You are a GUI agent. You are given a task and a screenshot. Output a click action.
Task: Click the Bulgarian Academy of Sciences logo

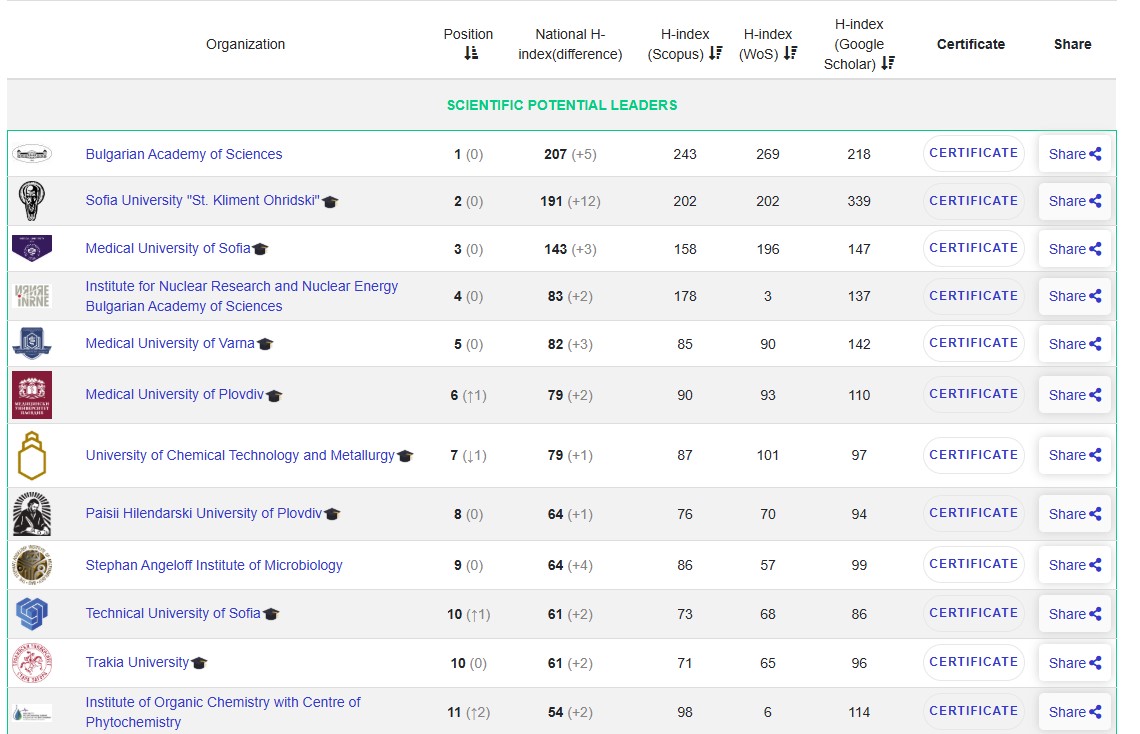32,153
